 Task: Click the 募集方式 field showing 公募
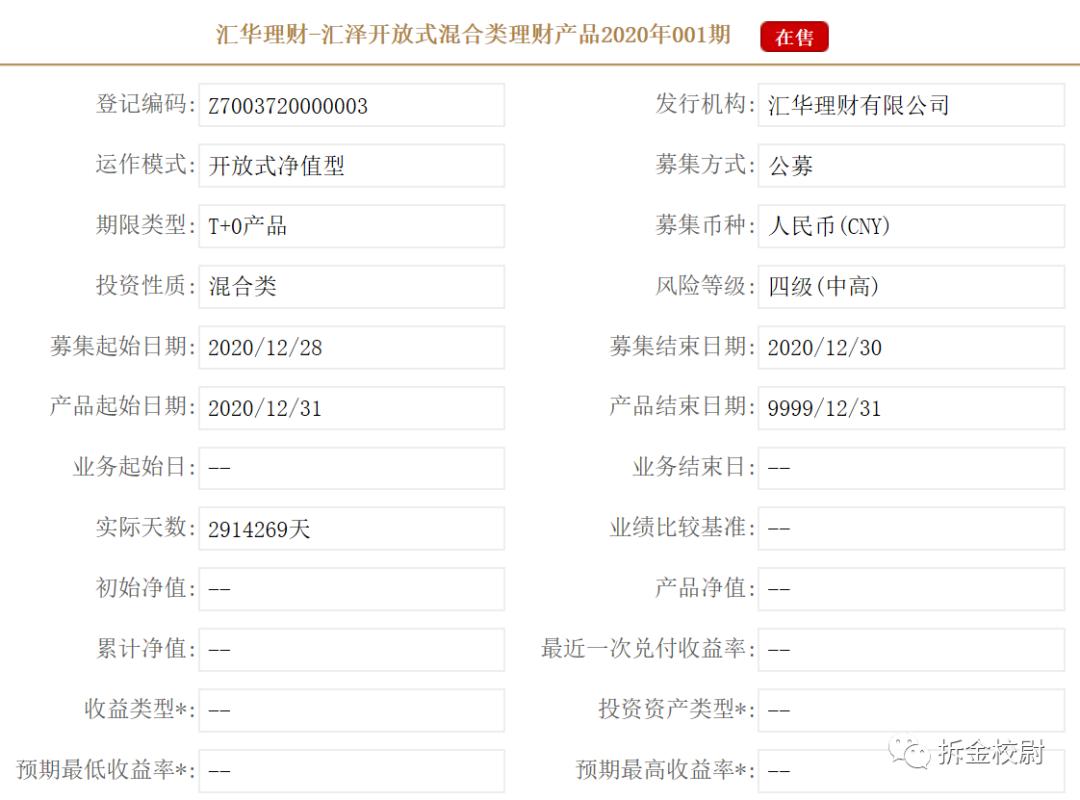pyautogui.click(x=910, y=165)
